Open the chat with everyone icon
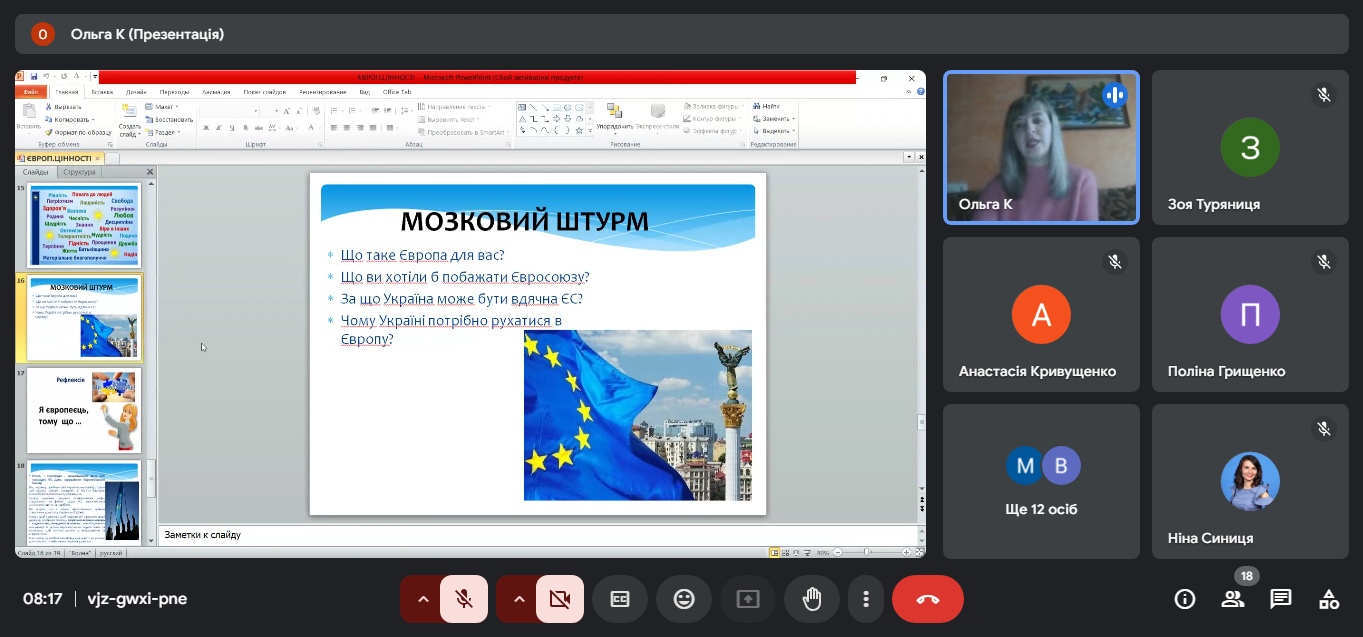This screenshot has width=1363, height=637. click(x=1281, y=599)
